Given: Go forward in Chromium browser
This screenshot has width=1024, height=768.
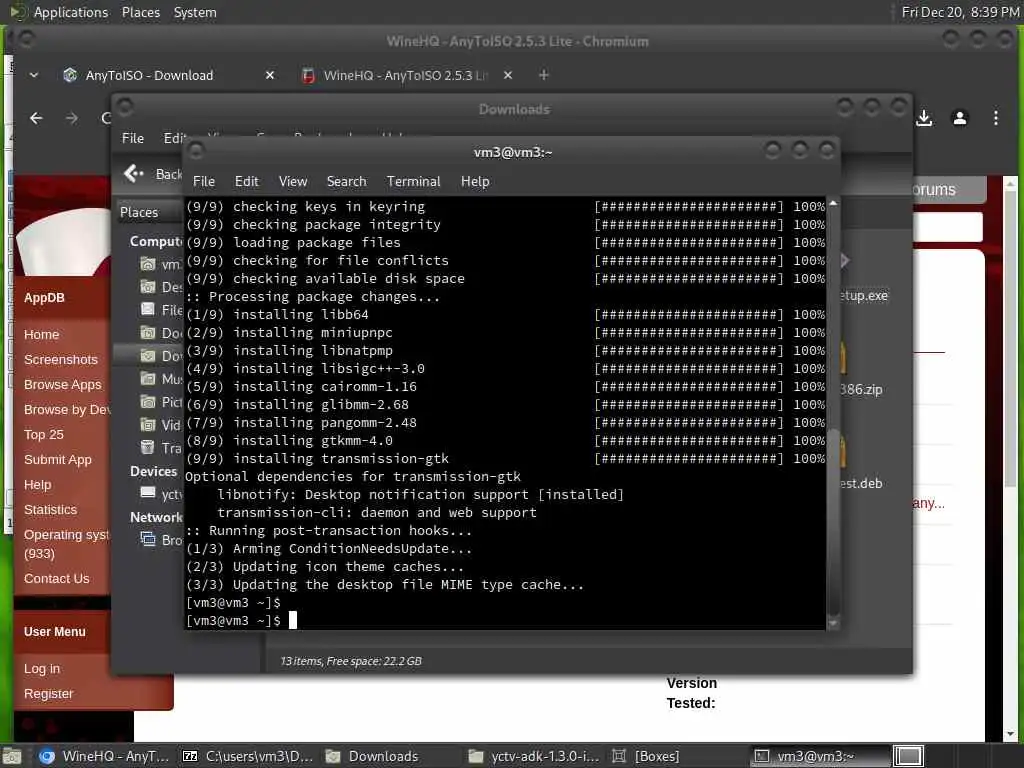Looking at the screenshot, I should click(x=72, y=118).
